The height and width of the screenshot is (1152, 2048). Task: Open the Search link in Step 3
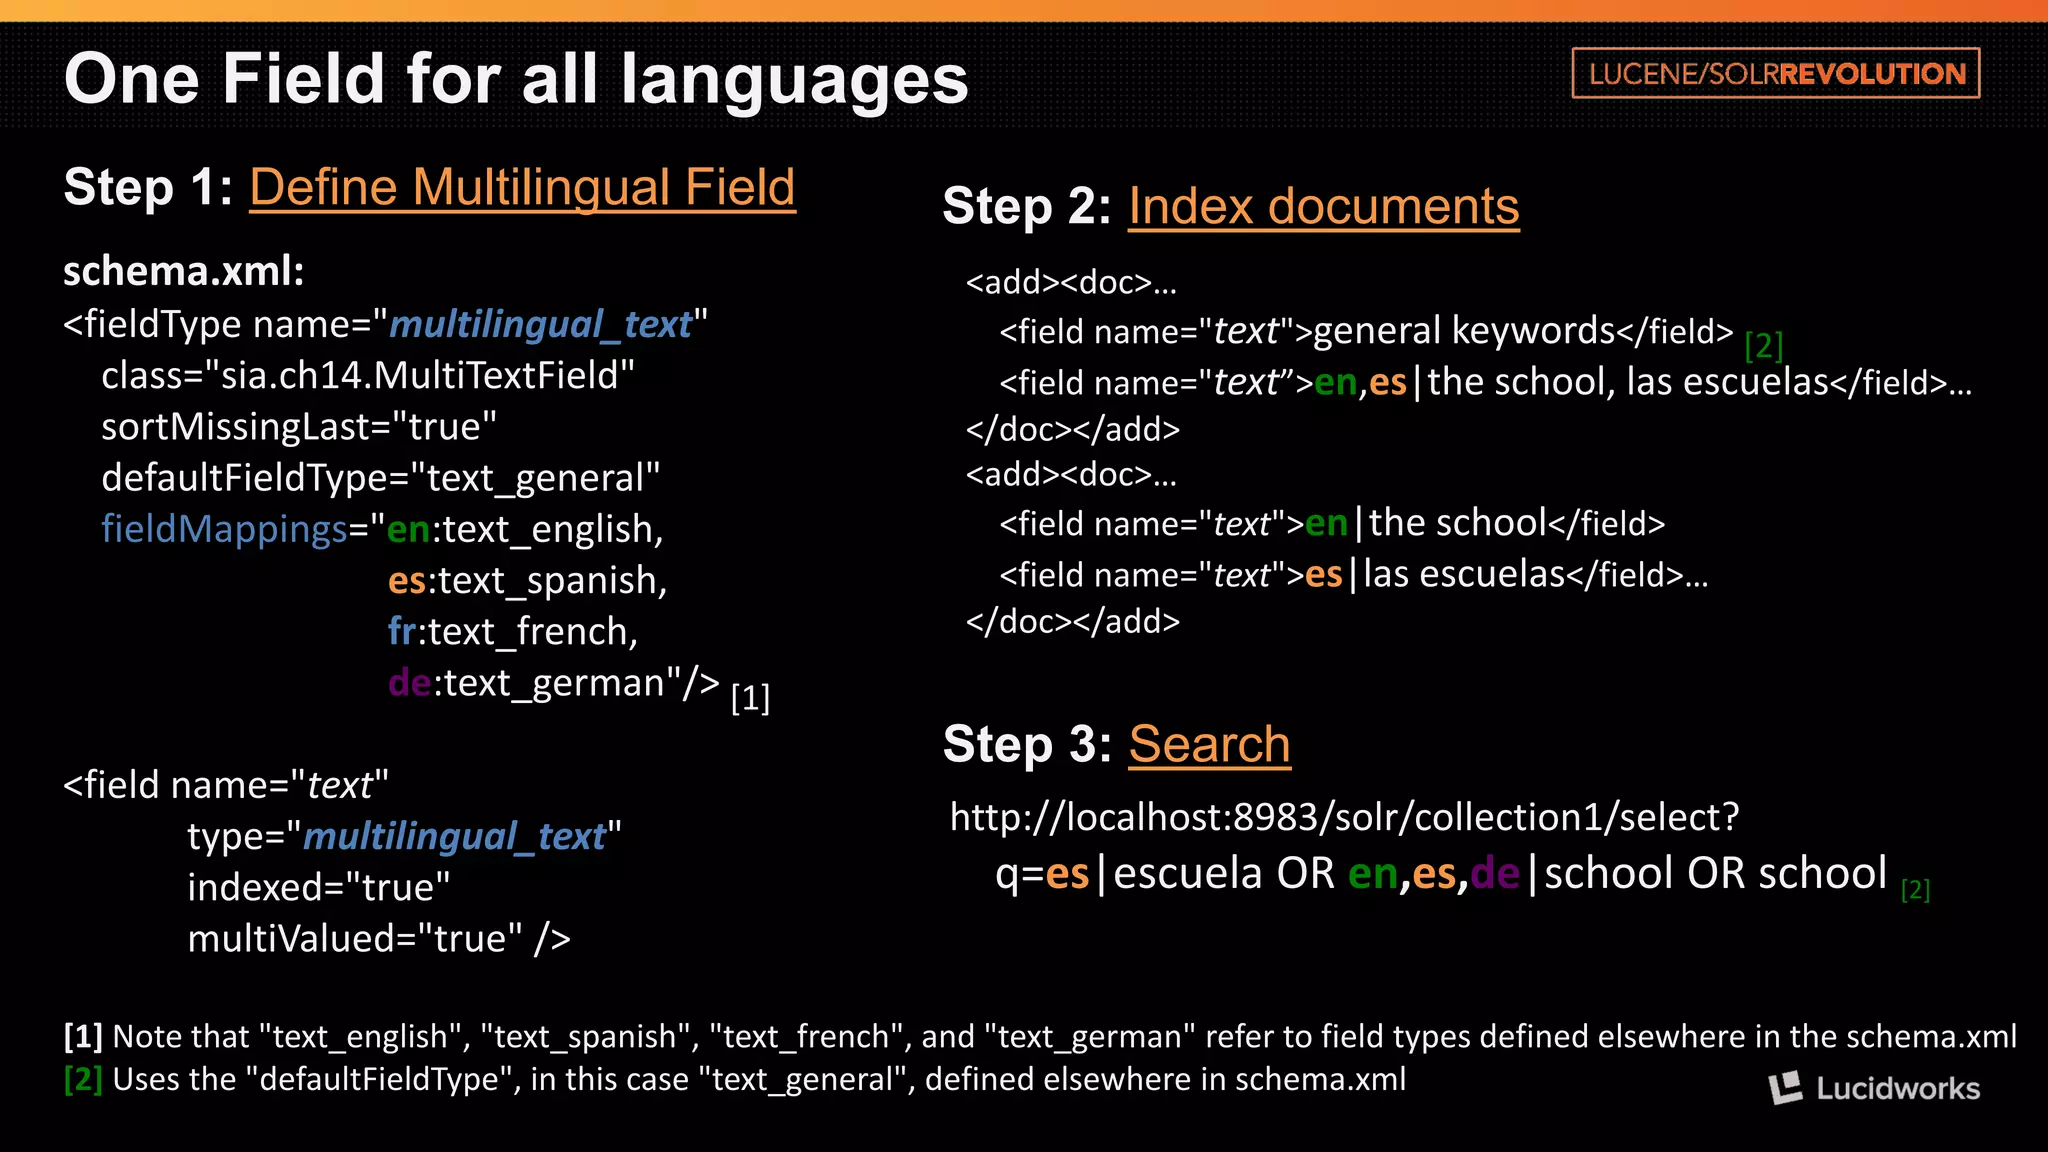coord(1210,745)
